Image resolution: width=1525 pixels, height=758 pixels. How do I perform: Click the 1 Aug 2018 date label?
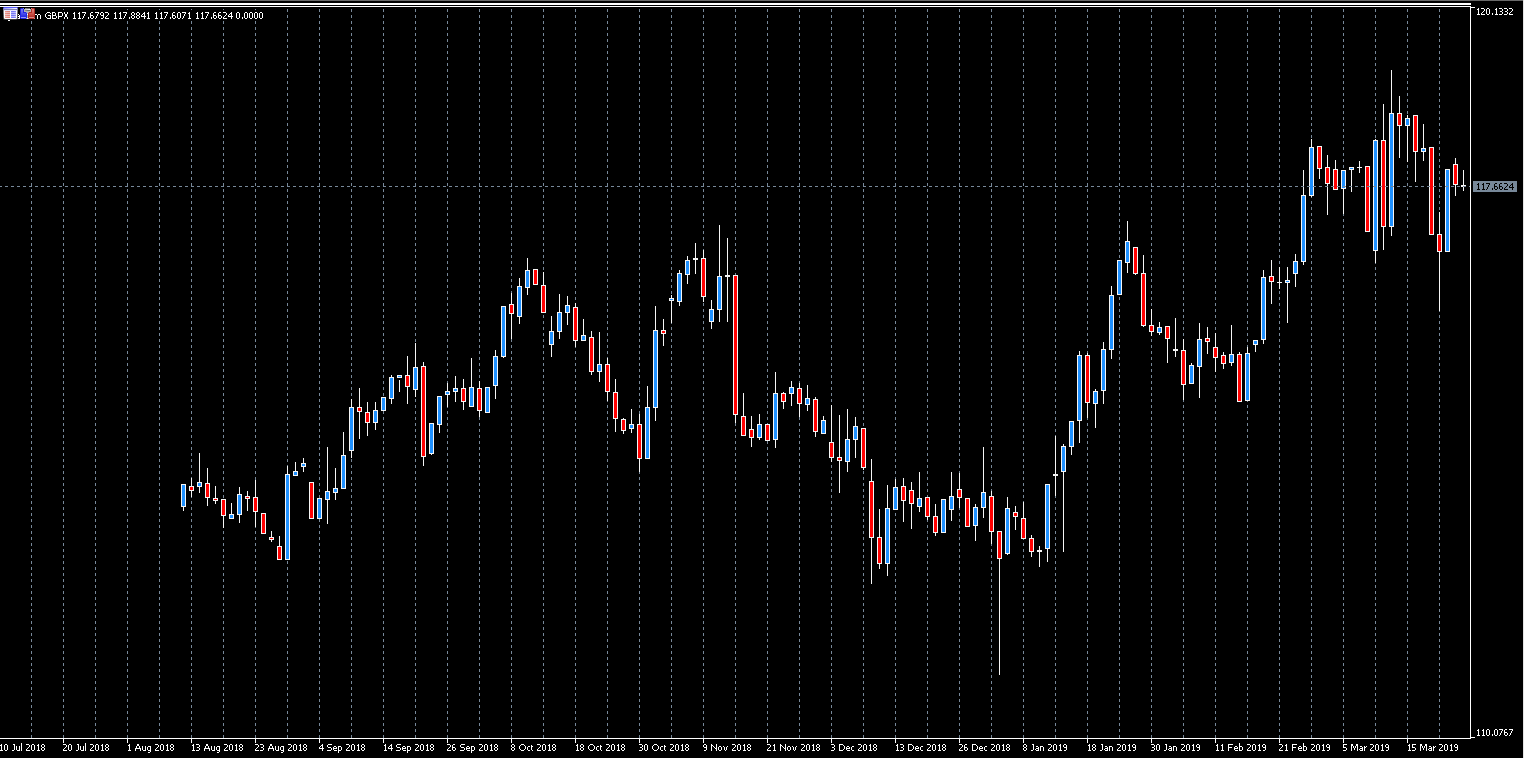click(x=151, y=748)
